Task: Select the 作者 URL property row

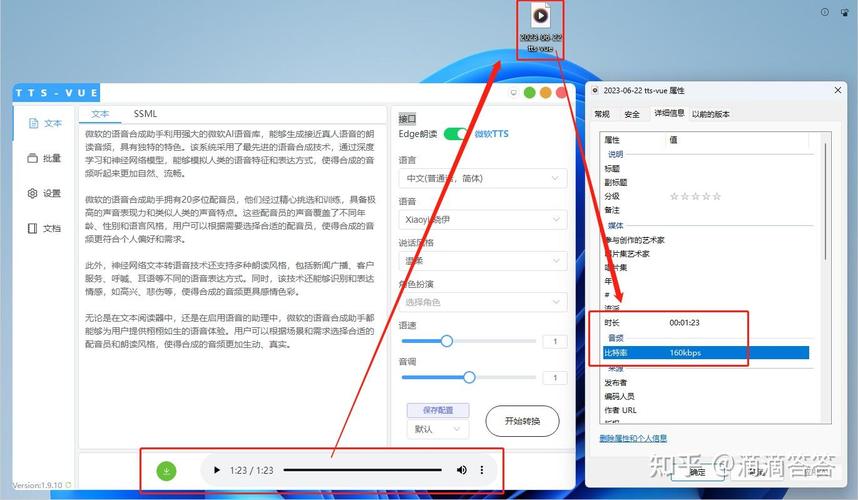Action: coord(705,410)
